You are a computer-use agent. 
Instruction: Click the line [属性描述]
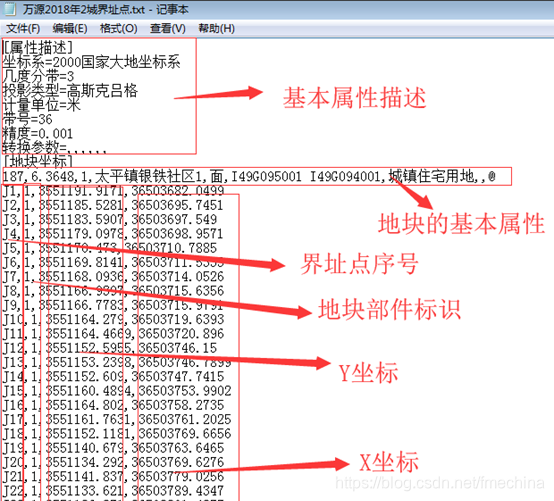(x=38, y=47)
